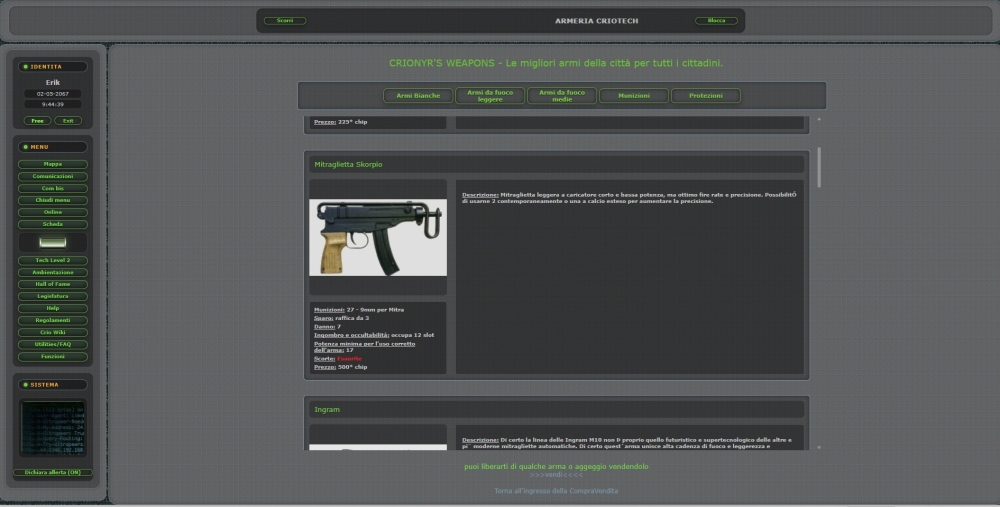Click the Mitraglietta Skorpio weapon image

tap(378, 237)
